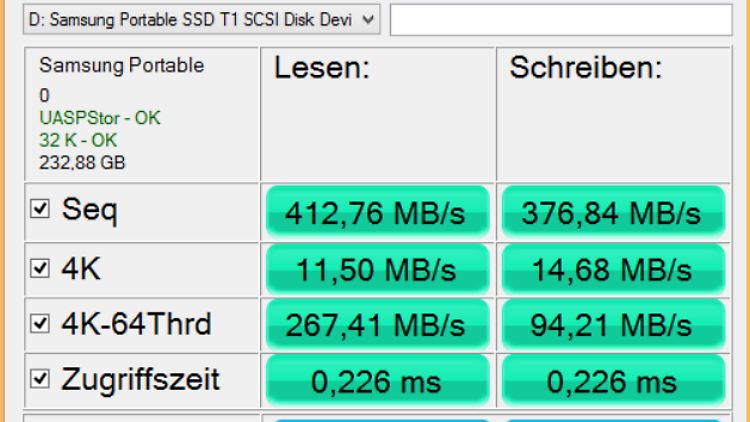The width and height of the screenshot is (750, 422).
Task: Click the access time result under Lesen
Action: coord(375,381)
